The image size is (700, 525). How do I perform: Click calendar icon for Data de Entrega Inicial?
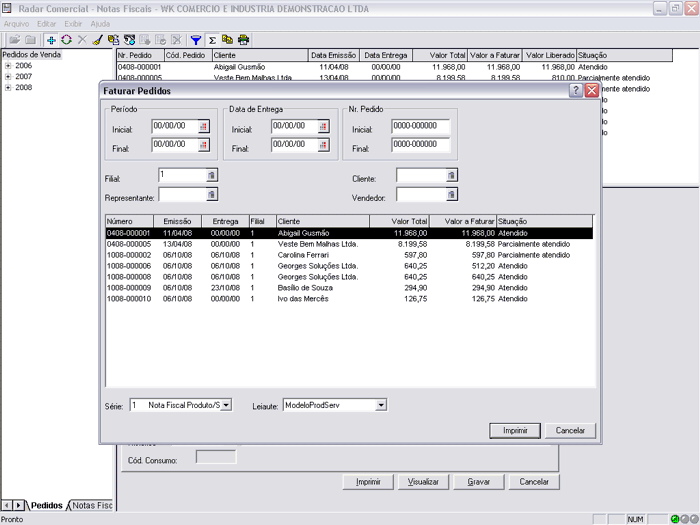324,127
